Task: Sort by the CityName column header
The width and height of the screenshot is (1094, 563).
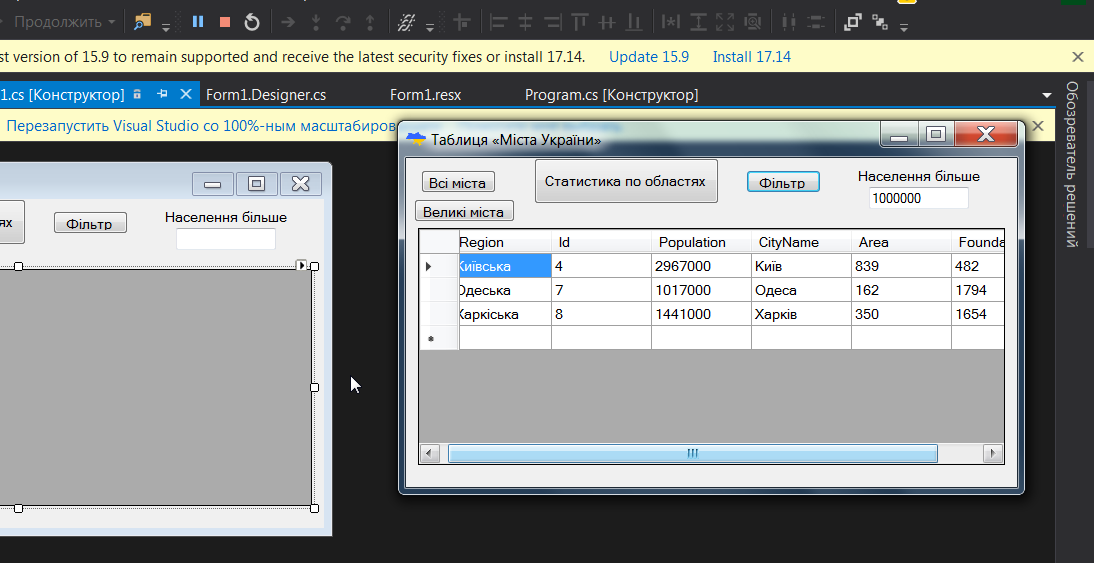Action: coord(801,242)
